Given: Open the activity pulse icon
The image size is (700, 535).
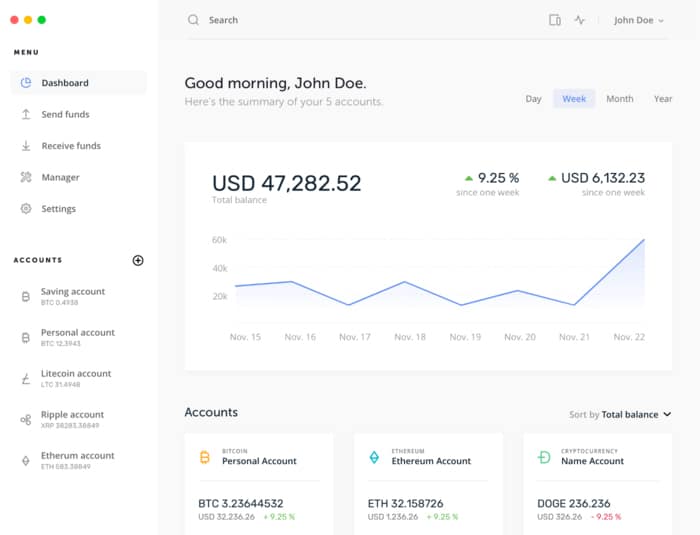Looking at the screenshot, I should pos(580,20).
